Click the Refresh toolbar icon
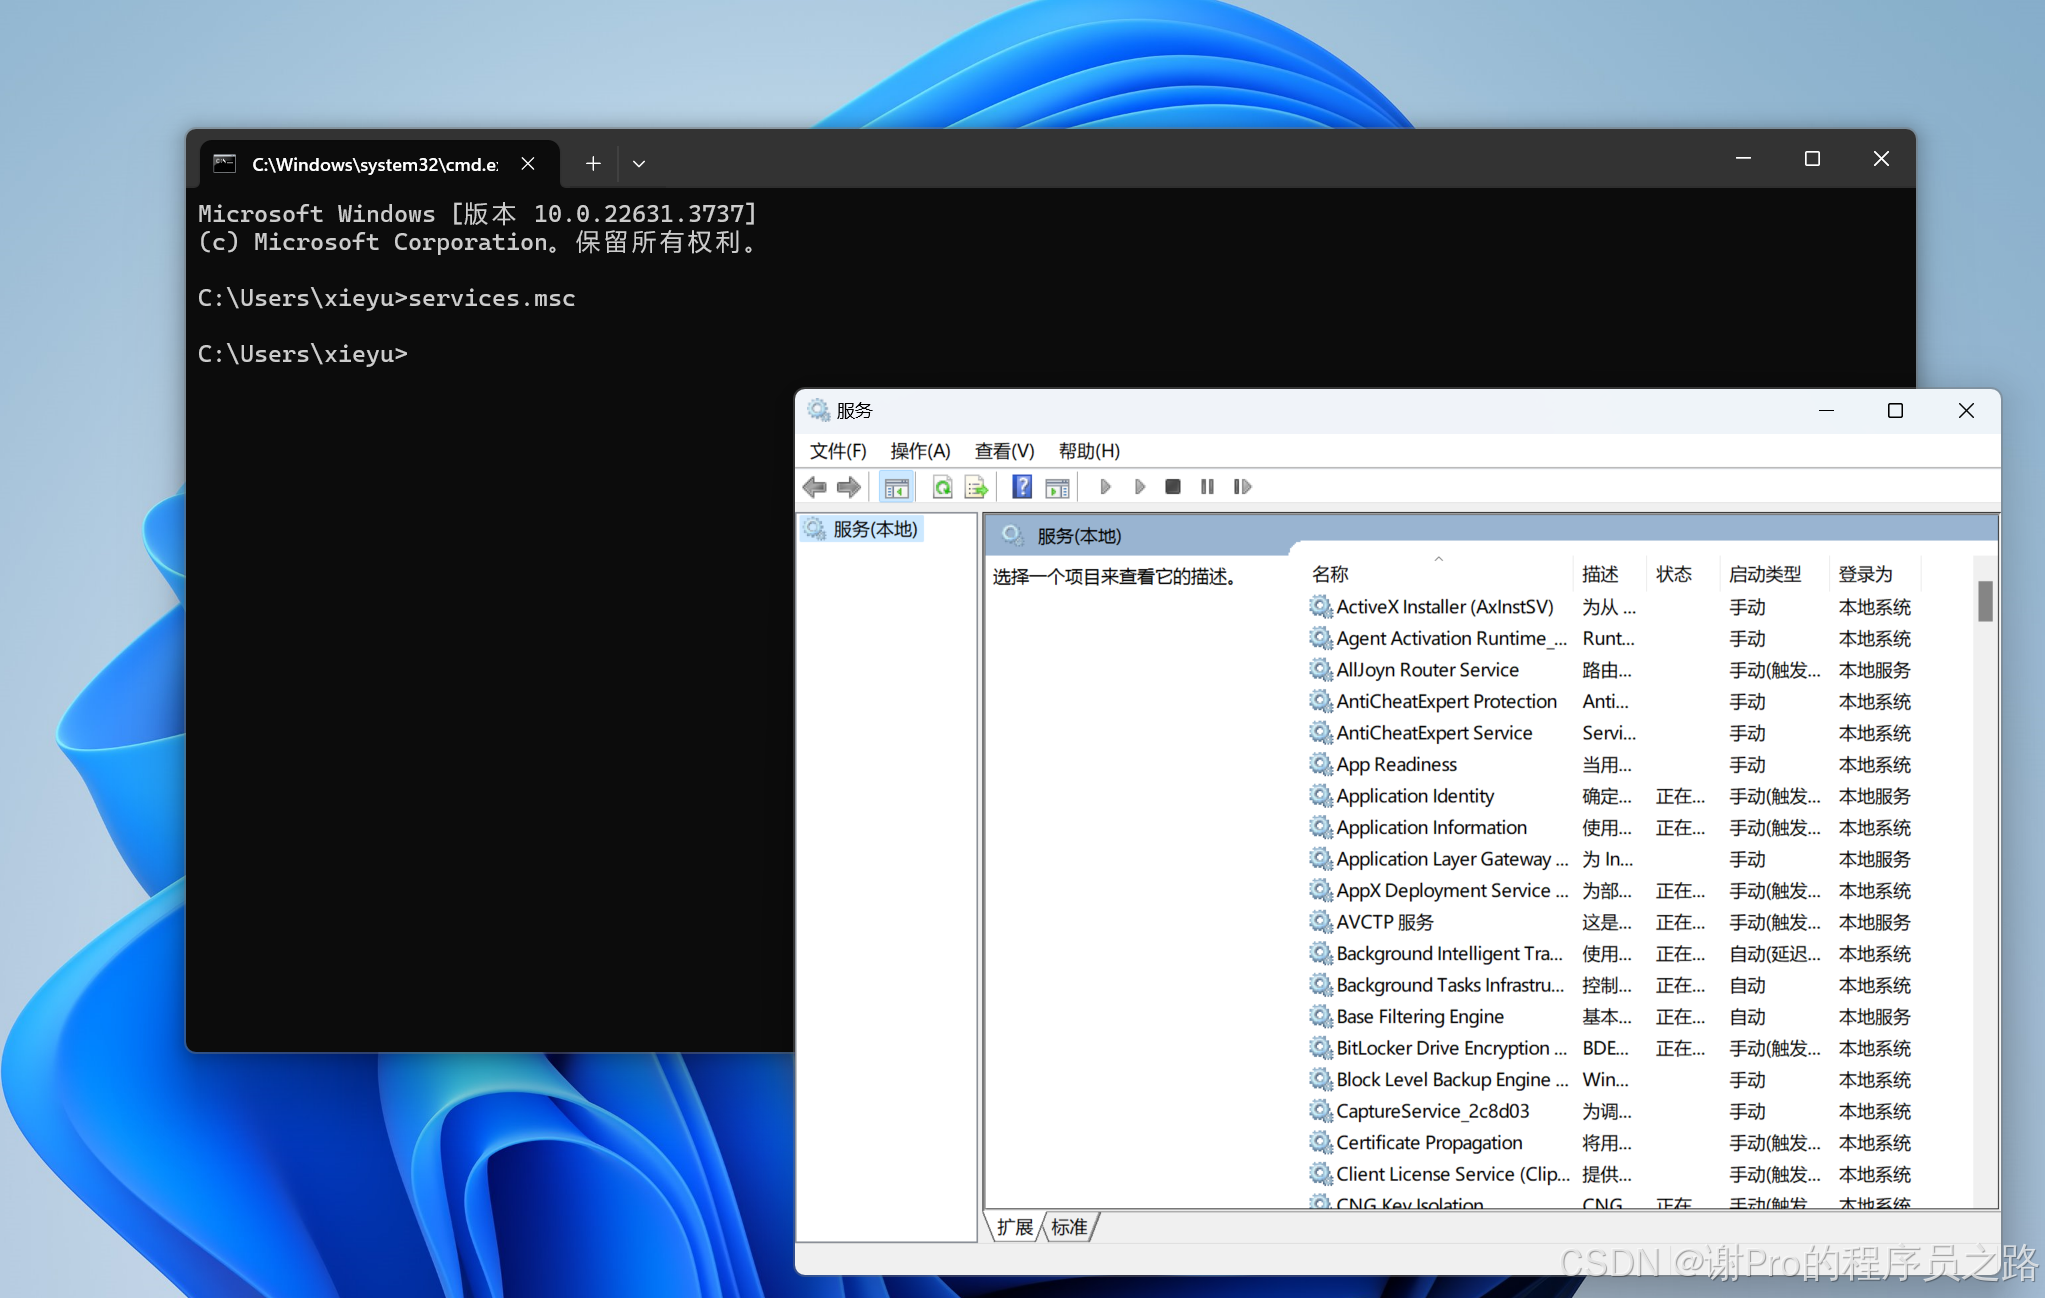The height and width of the screenshot is (1298, 2045). pyautogui.click(x=942, y=487)
